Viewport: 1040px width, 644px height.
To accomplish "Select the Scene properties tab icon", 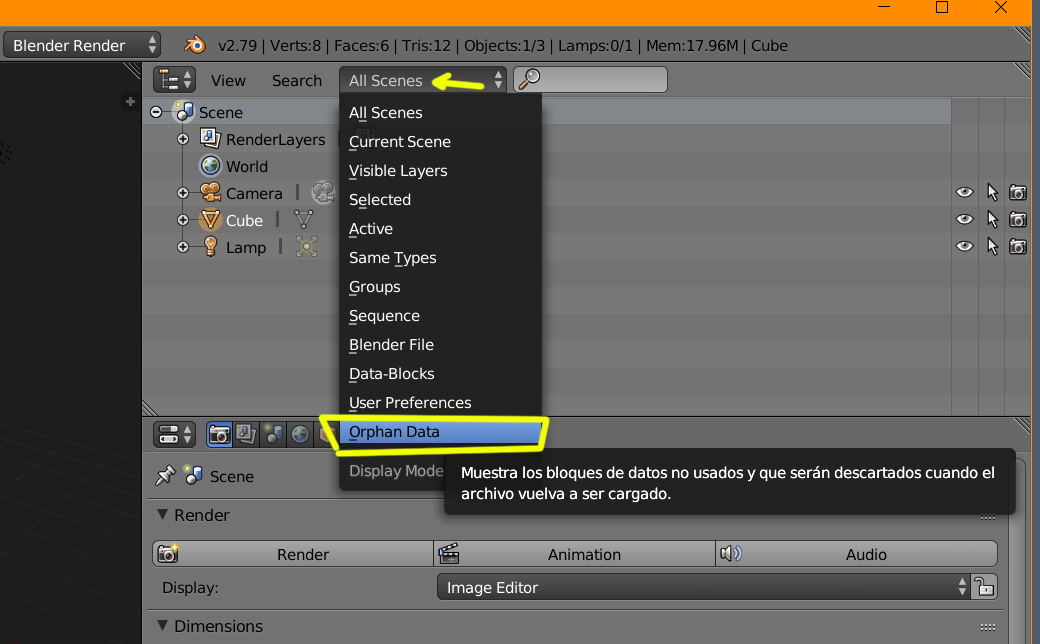I will click(x=273, y=434).
